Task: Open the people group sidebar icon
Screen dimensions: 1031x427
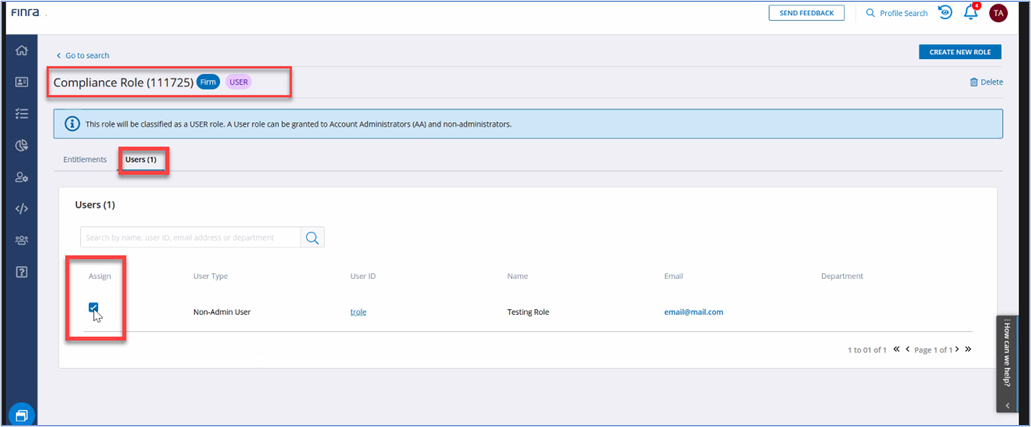Action: pos(21,241)
